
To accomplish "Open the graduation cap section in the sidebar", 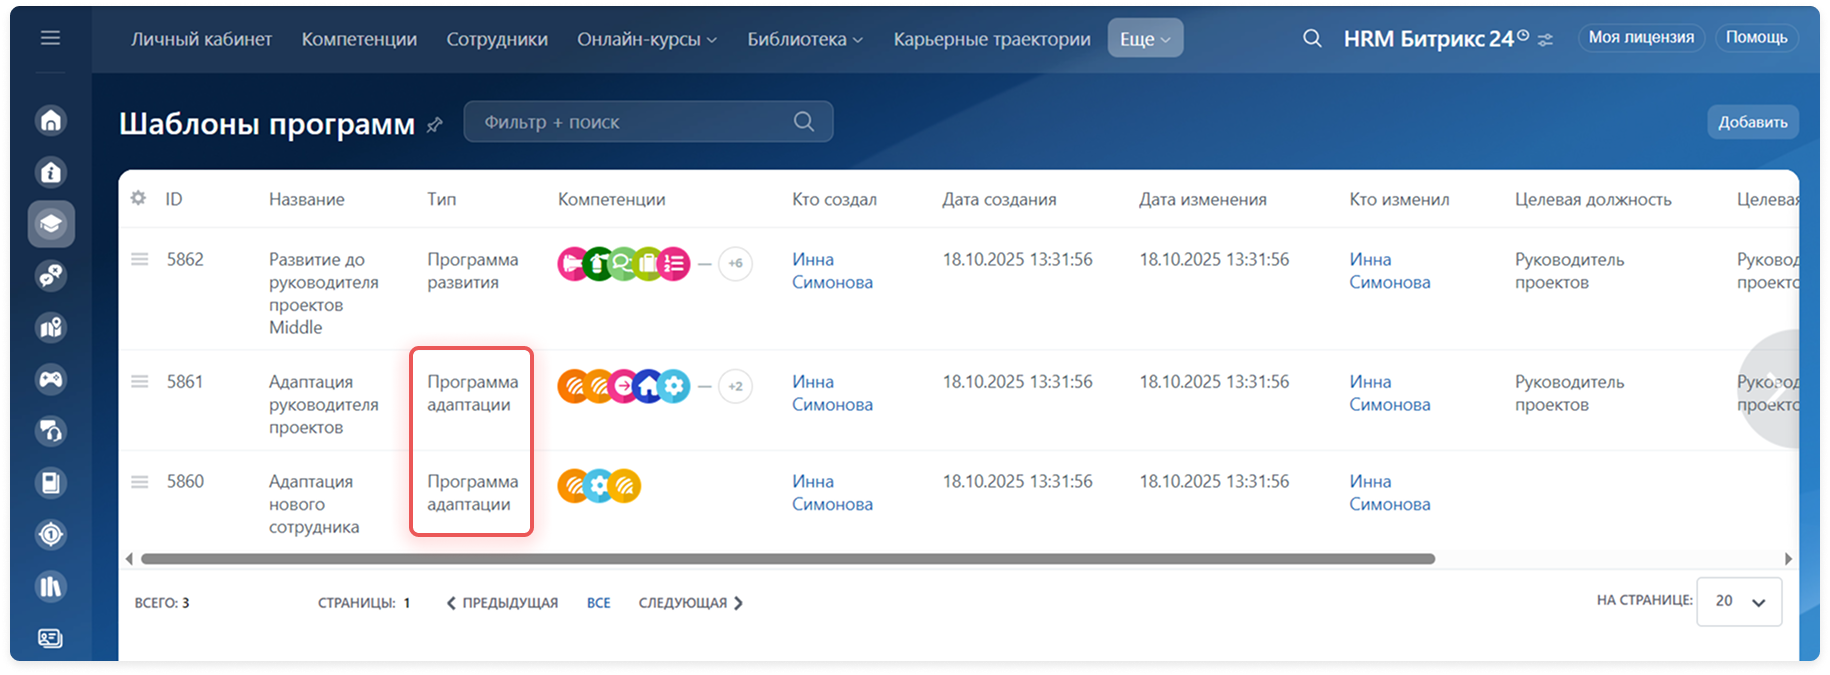I will pyautogui.click(x=51, y=224).
